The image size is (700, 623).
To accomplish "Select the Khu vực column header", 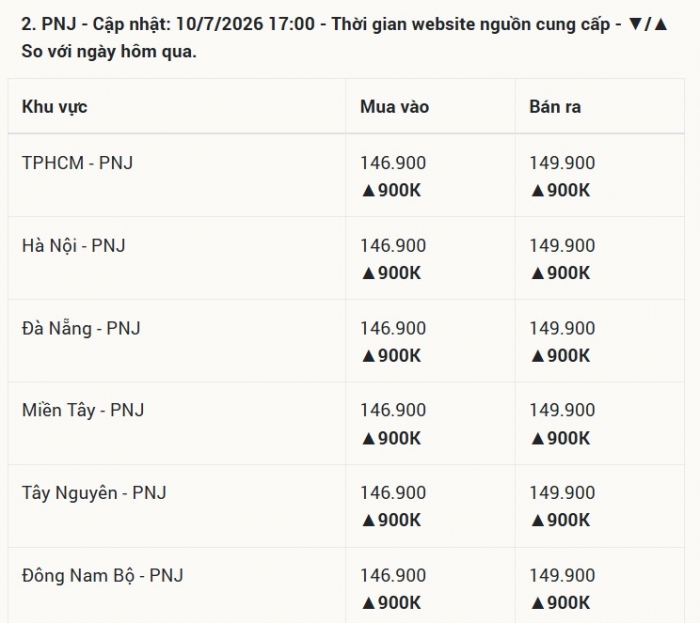I will pos(54,107).
